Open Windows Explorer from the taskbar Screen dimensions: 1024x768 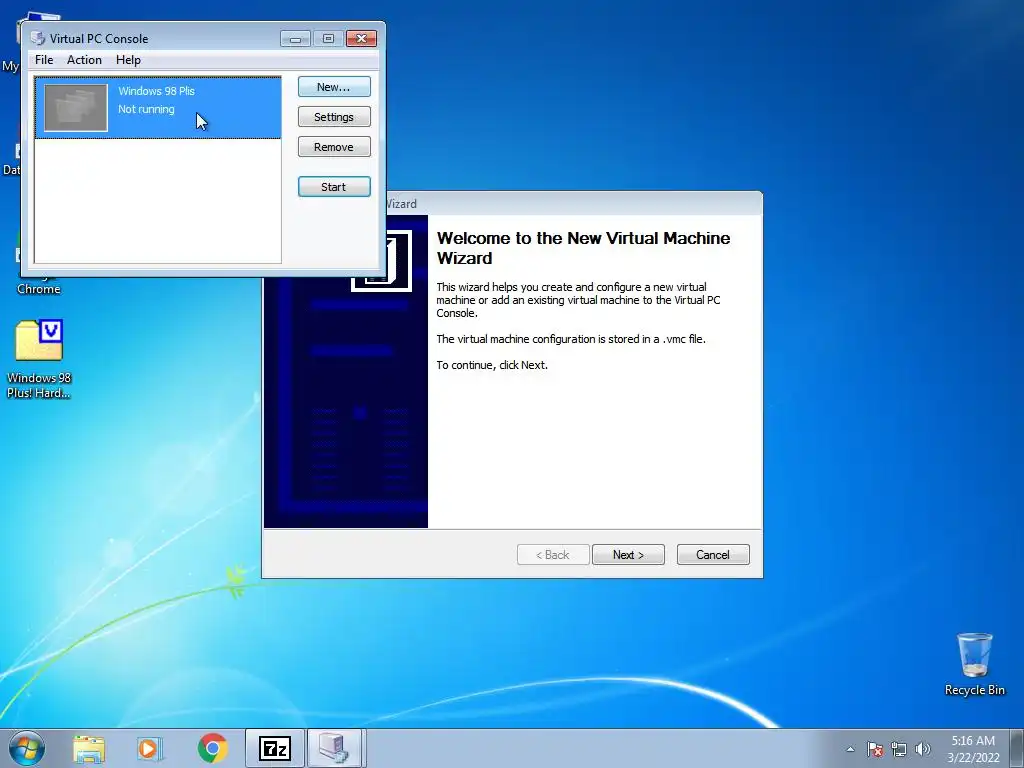click(x=89, y=748)
